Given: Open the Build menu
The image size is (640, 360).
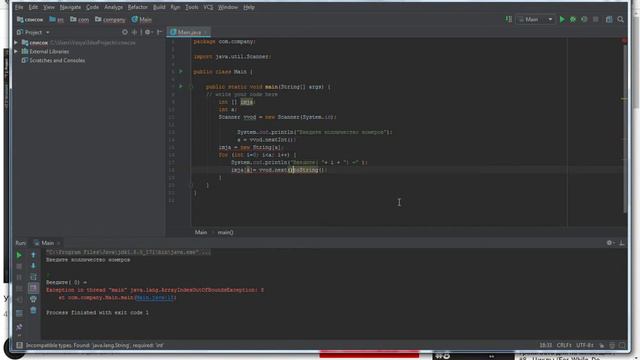Looking at the screenshot, I should click(x=159, y=7).
